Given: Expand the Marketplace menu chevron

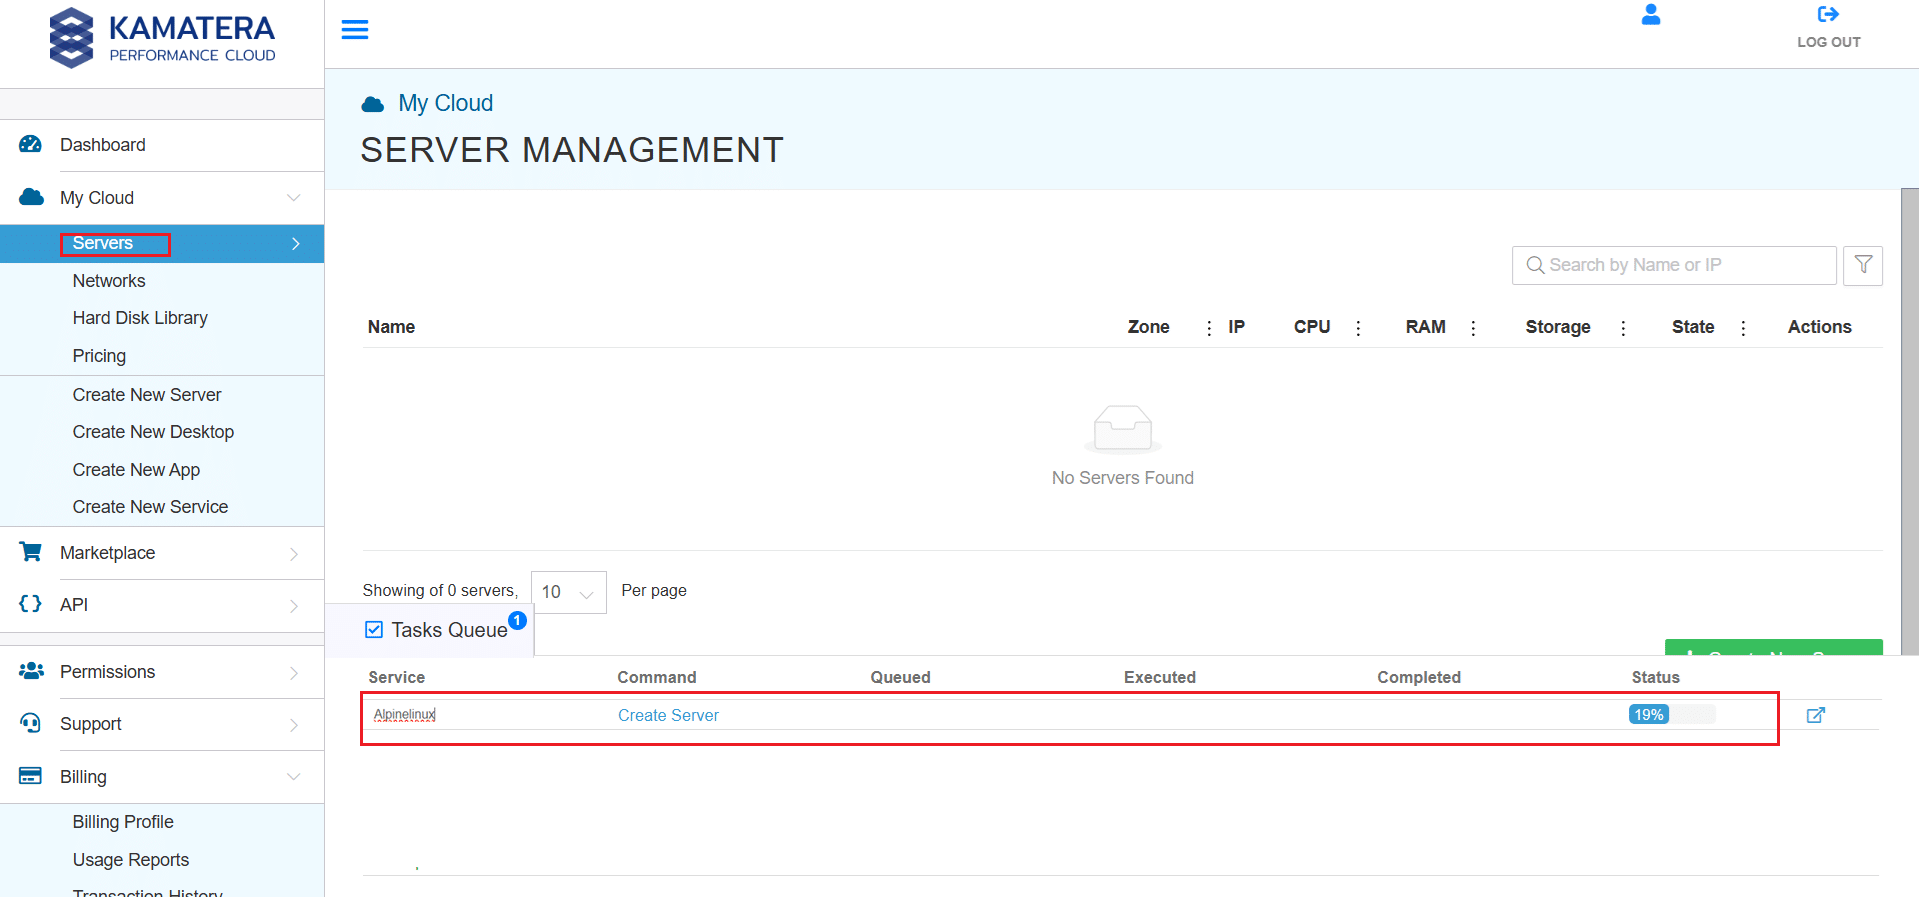Looking at the screenshot, I should point(294,554).
